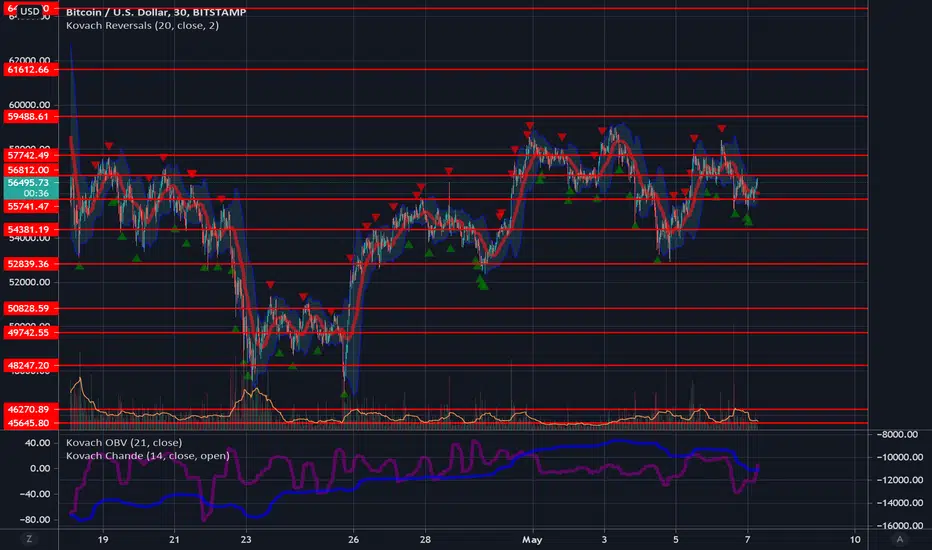Viewport: 932px width, 550px height.
Task: Click the -10000.00 OBV axis value
Action: tap(900, 457)
